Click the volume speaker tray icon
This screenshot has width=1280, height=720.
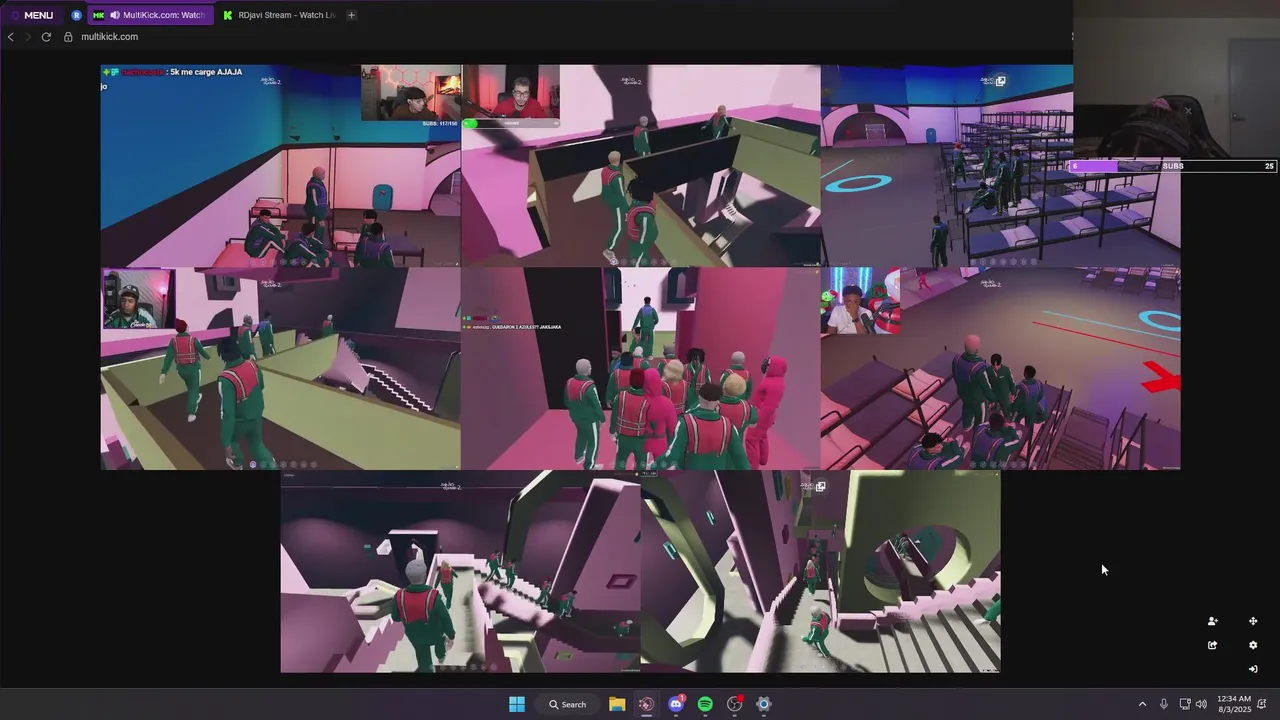click(1201, 704)
